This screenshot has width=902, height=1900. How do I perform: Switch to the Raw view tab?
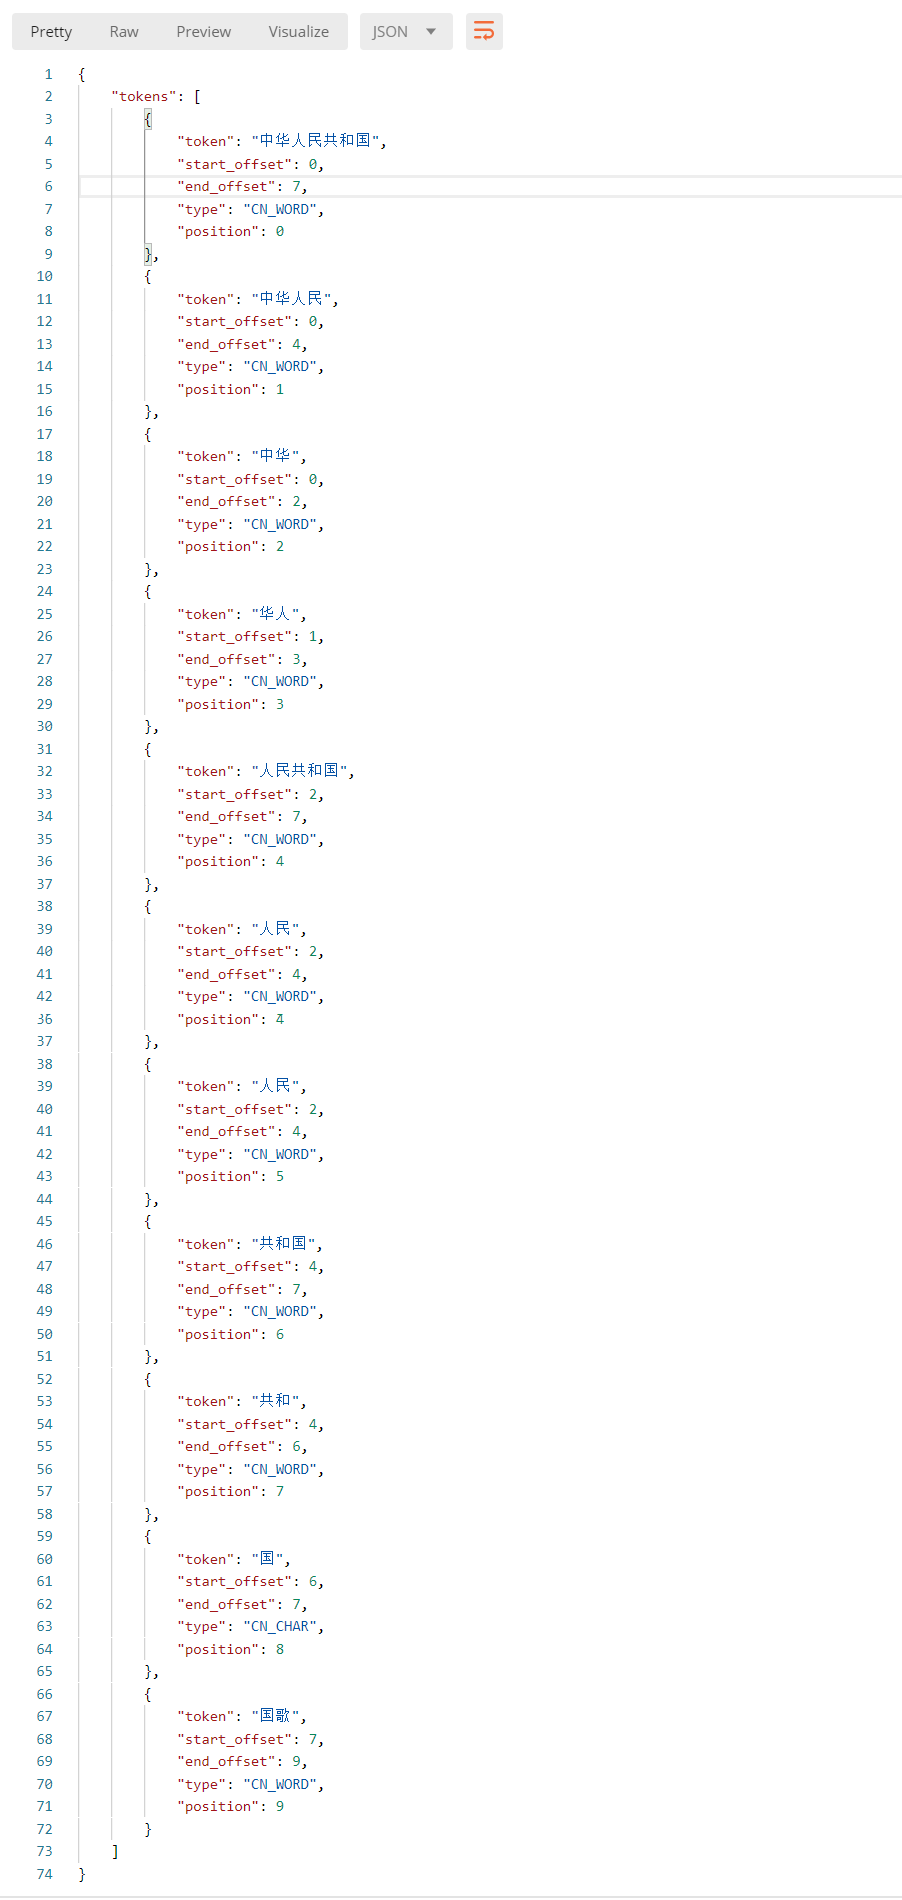point(124,31)
